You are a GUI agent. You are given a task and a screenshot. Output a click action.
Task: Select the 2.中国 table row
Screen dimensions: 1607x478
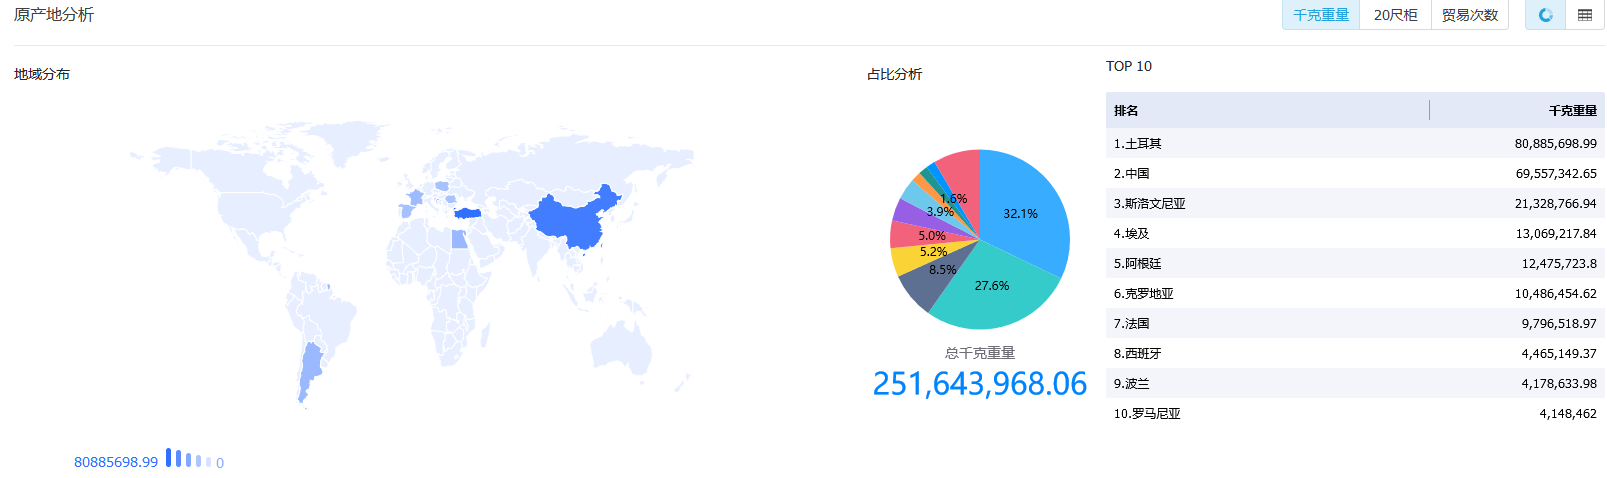(1354, 174)
